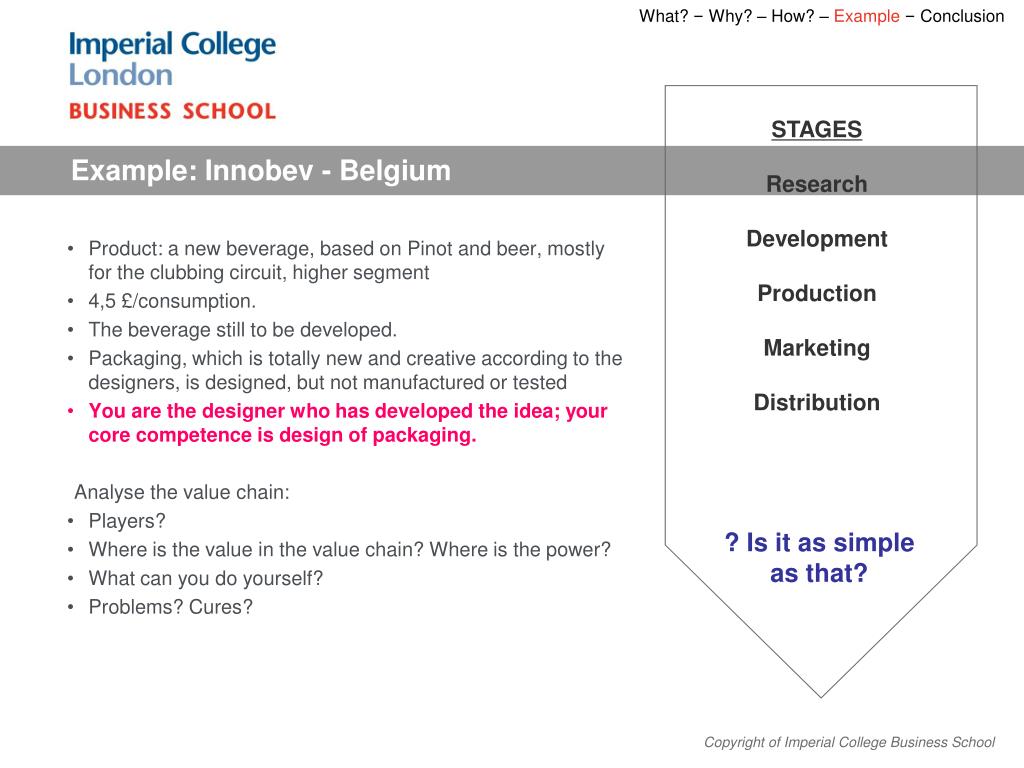Click the Development stage label

(816, 239)
